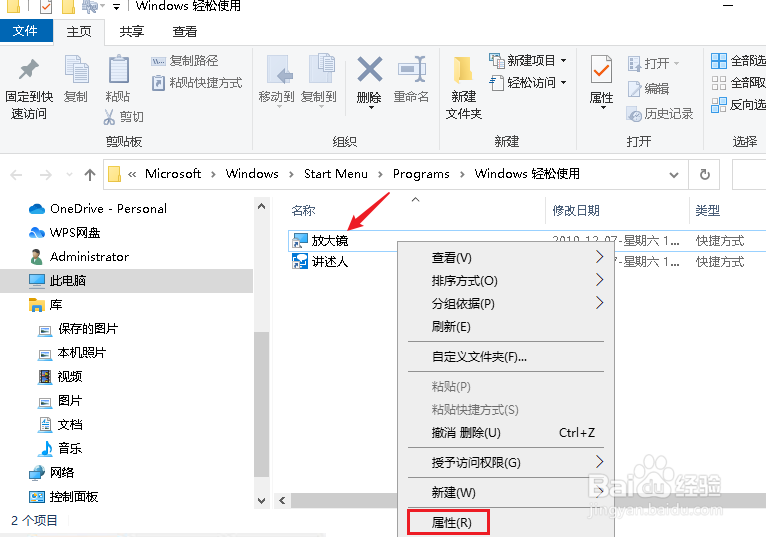The image size is (766, 537).
Task: Select 保存的图片 library in sidebar
Action: coord(78,329)
